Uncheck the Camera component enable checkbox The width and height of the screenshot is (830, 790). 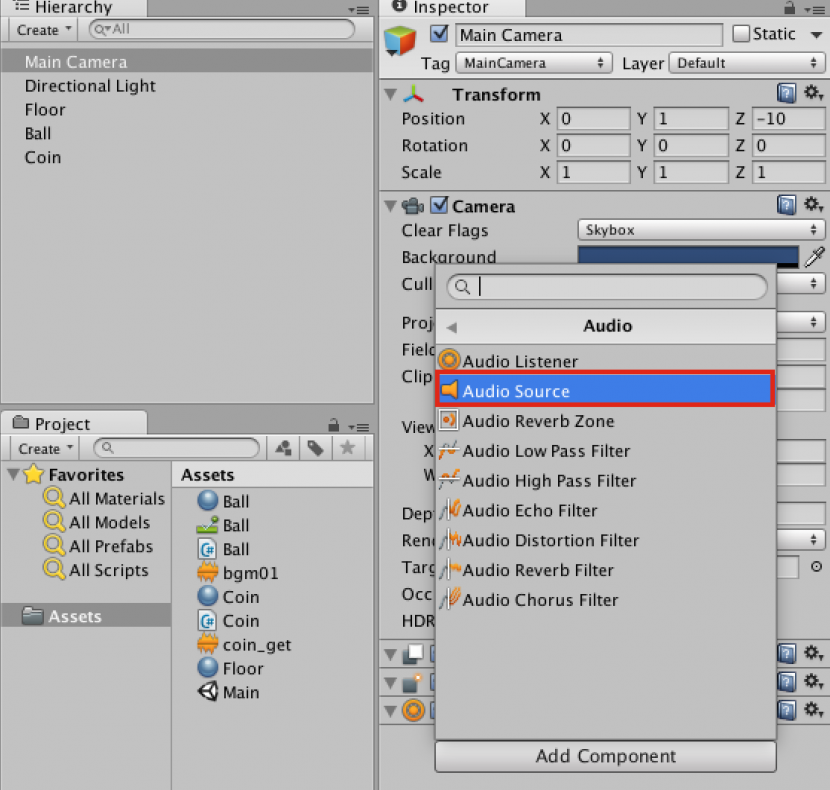click(440, 206)
